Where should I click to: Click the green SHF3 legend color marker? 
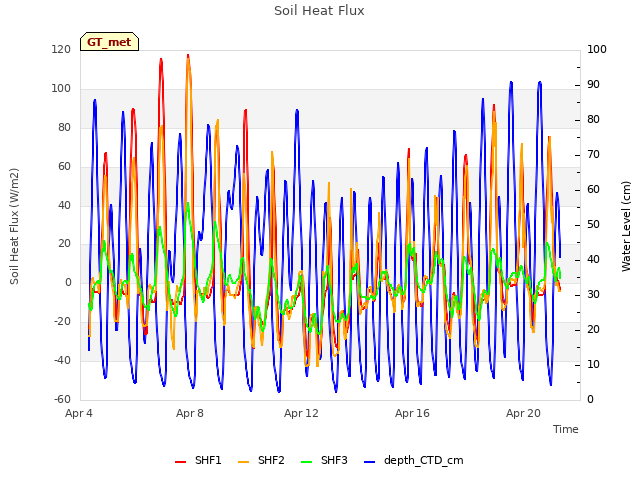pos(306,462)
